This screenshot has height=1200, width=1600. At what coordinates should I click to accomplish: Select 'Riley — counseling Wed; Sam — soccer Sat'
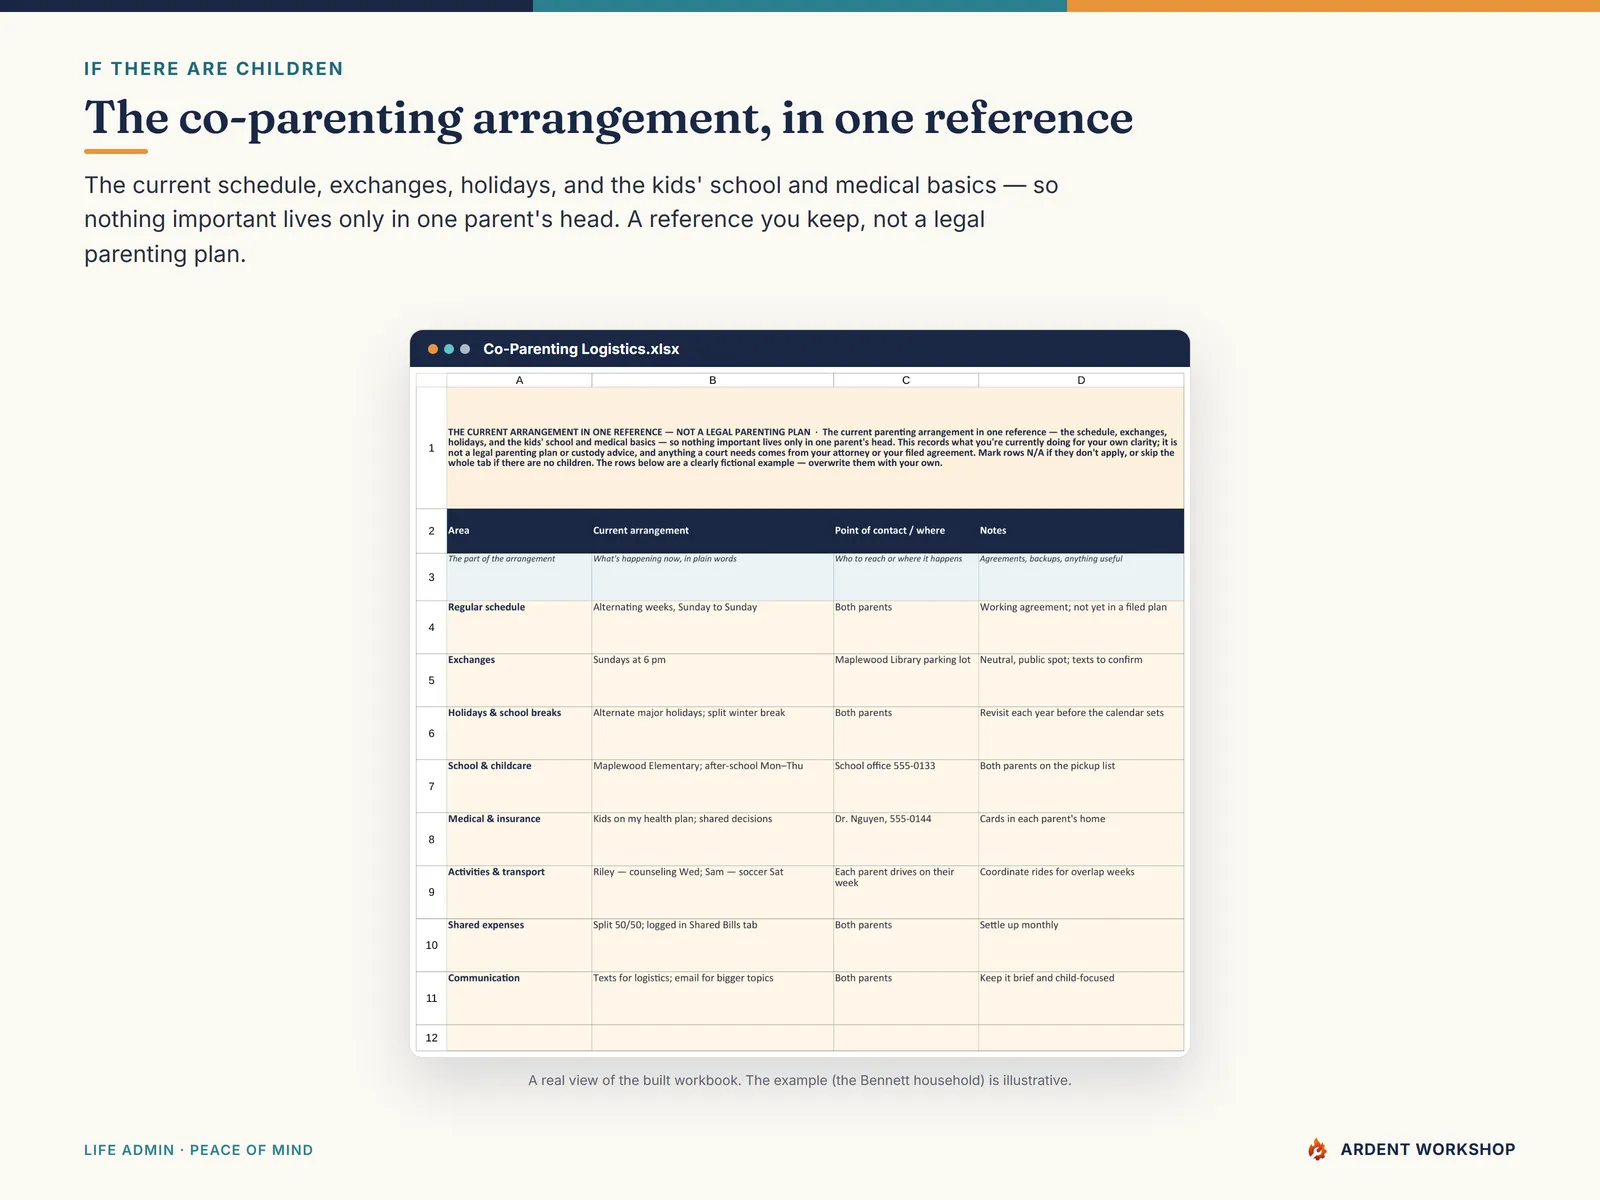[713, 892]
